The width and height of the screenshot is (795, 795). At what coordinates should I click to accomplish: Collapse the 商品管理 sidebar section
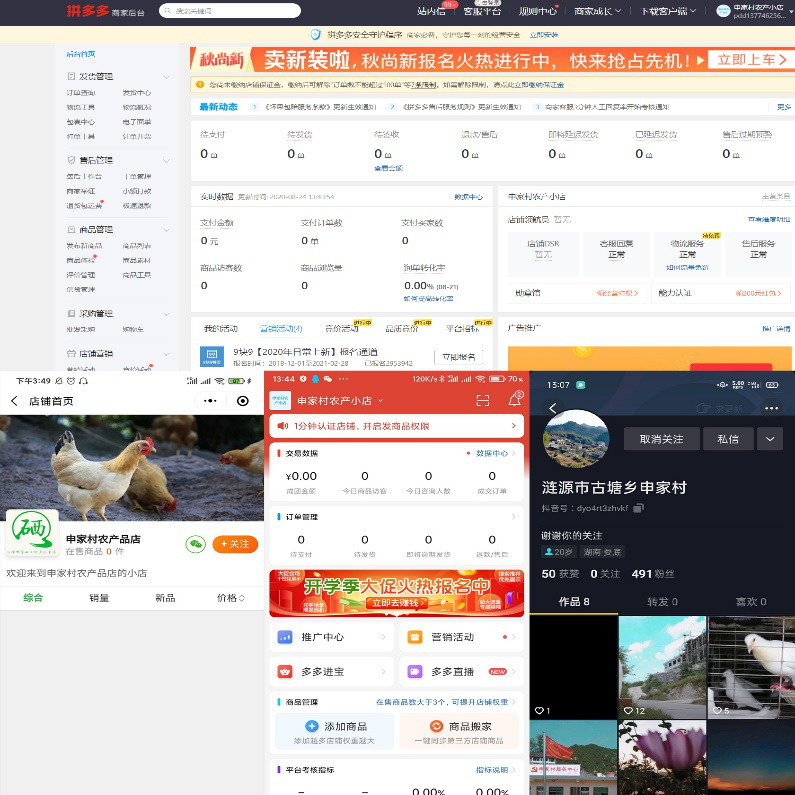coord(167,229)
